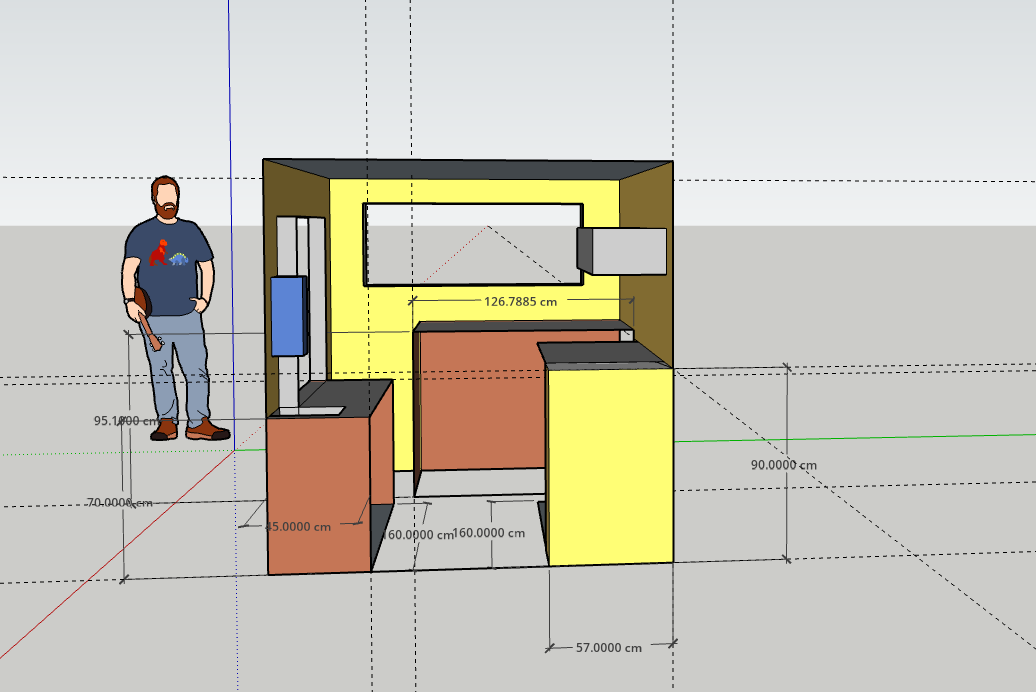Select the 45.0000 cm dimension label

298,527
